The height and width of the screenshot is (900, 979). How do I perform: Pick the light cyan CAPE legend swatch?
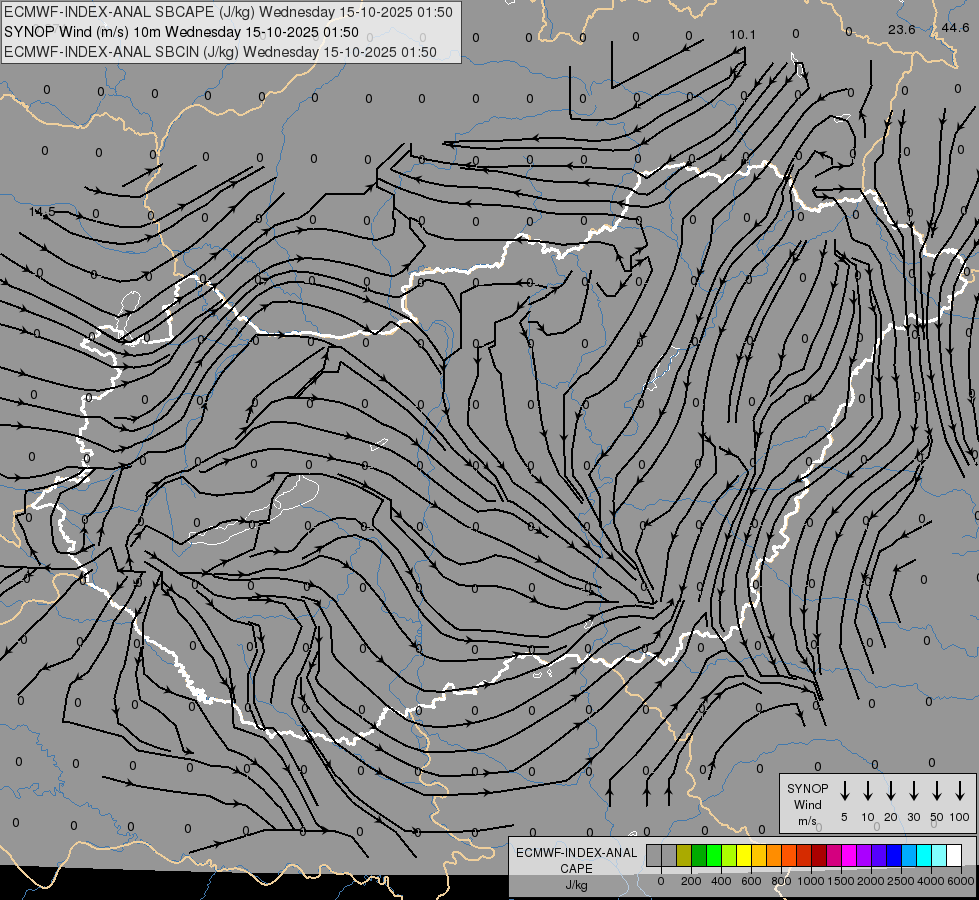939,856
